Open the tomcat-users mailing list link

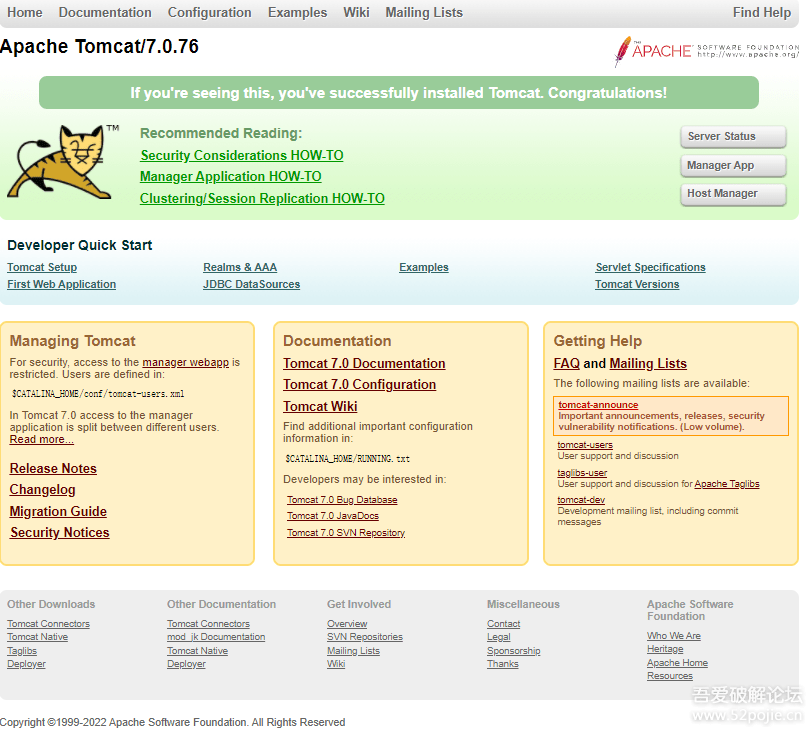click(x=585, y=445)
